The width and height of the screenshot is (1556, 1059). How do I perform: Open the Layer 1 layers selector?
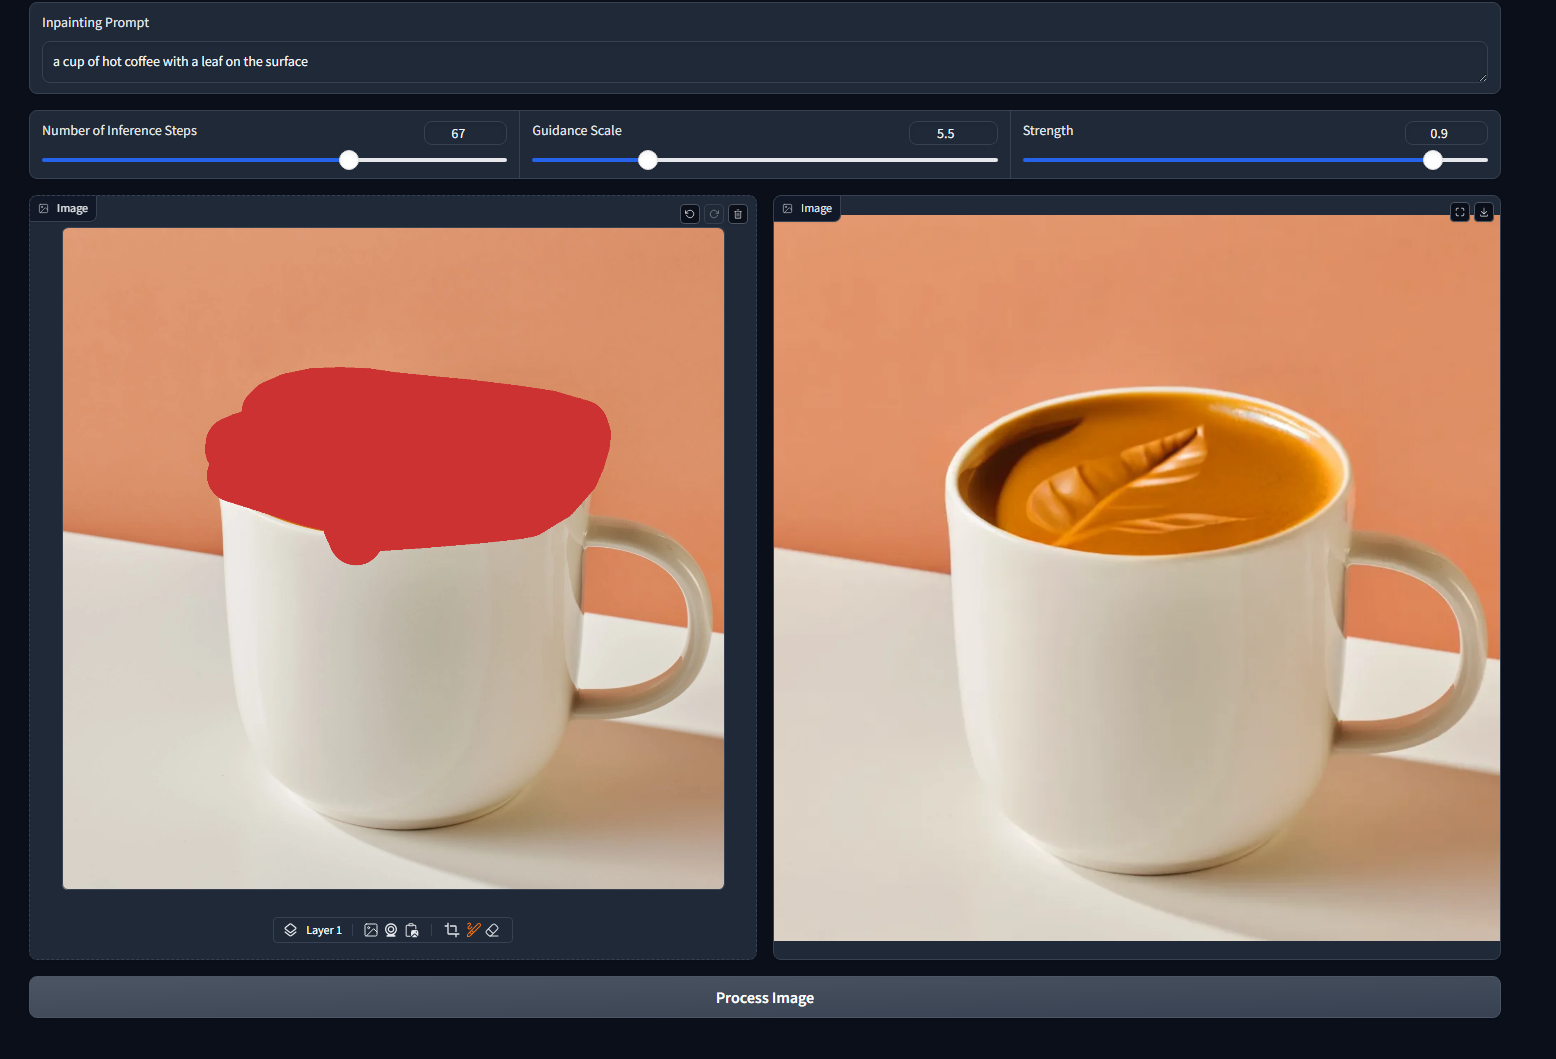point(314,930)
